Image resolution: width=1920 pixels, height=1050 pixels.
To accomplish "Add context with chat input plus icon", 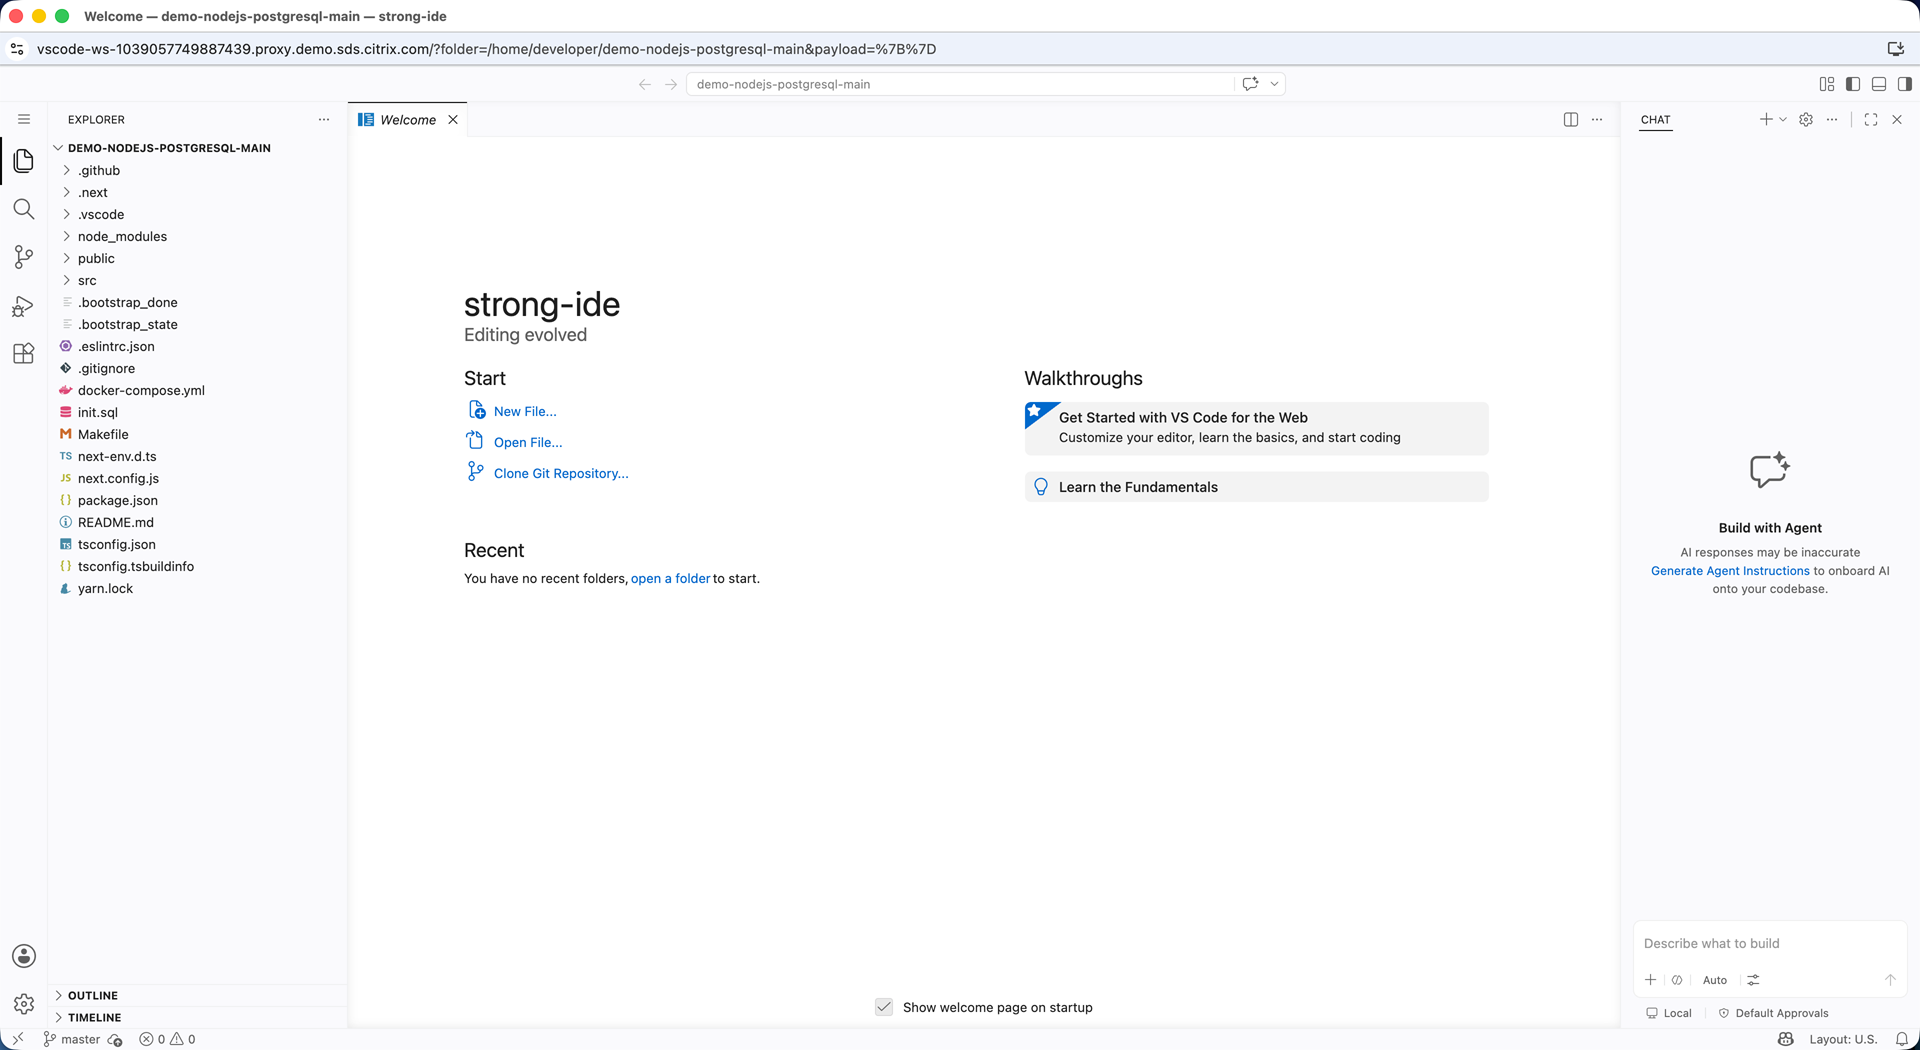I will click(1651, 980).
